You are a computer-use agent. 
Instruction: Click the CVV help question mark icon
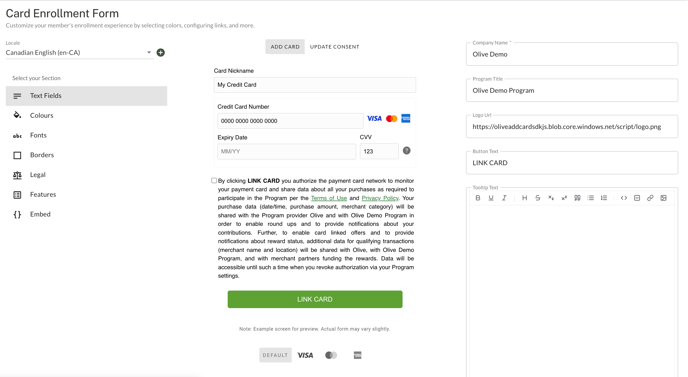tap(407, 151)
